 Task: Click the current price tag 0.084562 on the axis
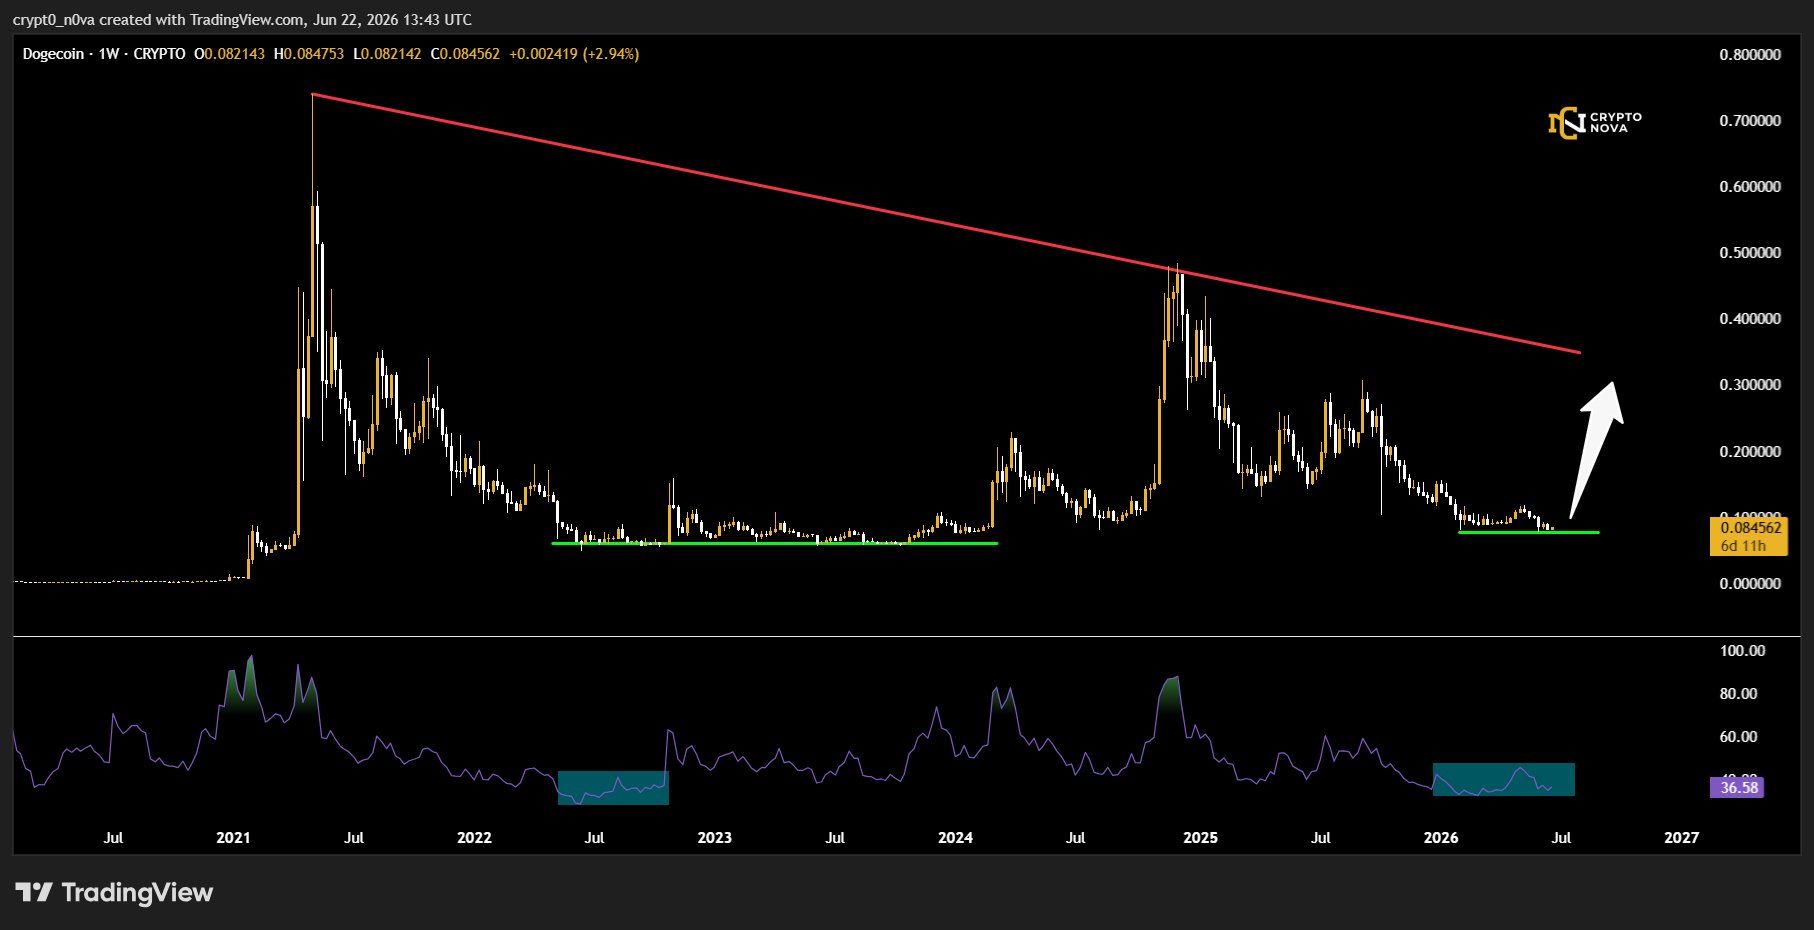pyautogui.click(x=1749, y=528)
